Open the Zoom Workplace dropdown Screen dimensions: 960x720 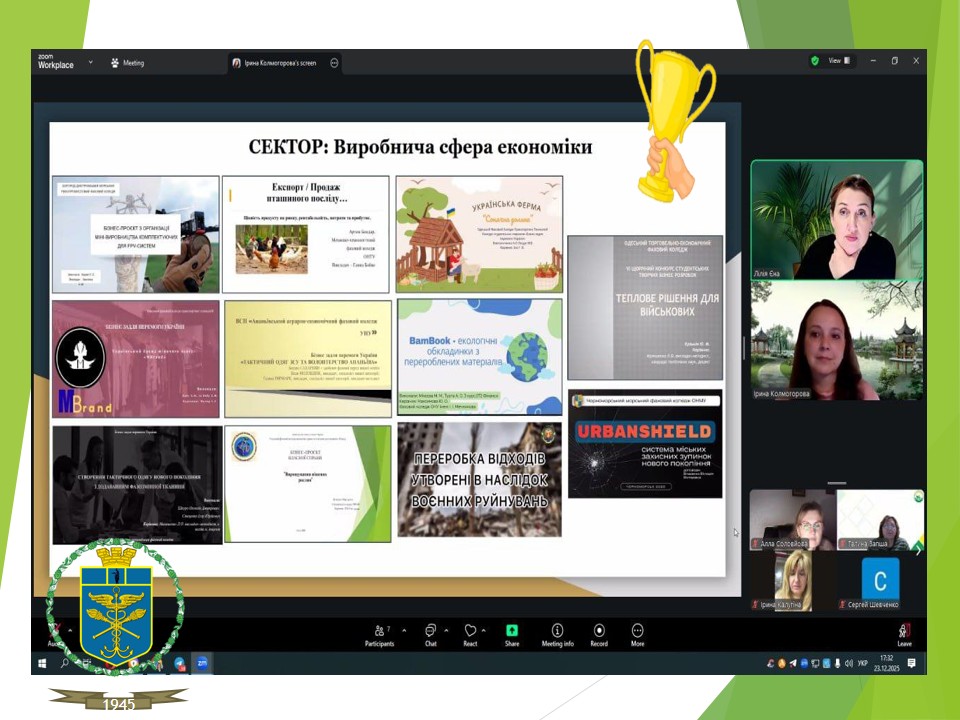click(x=90, y=62)
